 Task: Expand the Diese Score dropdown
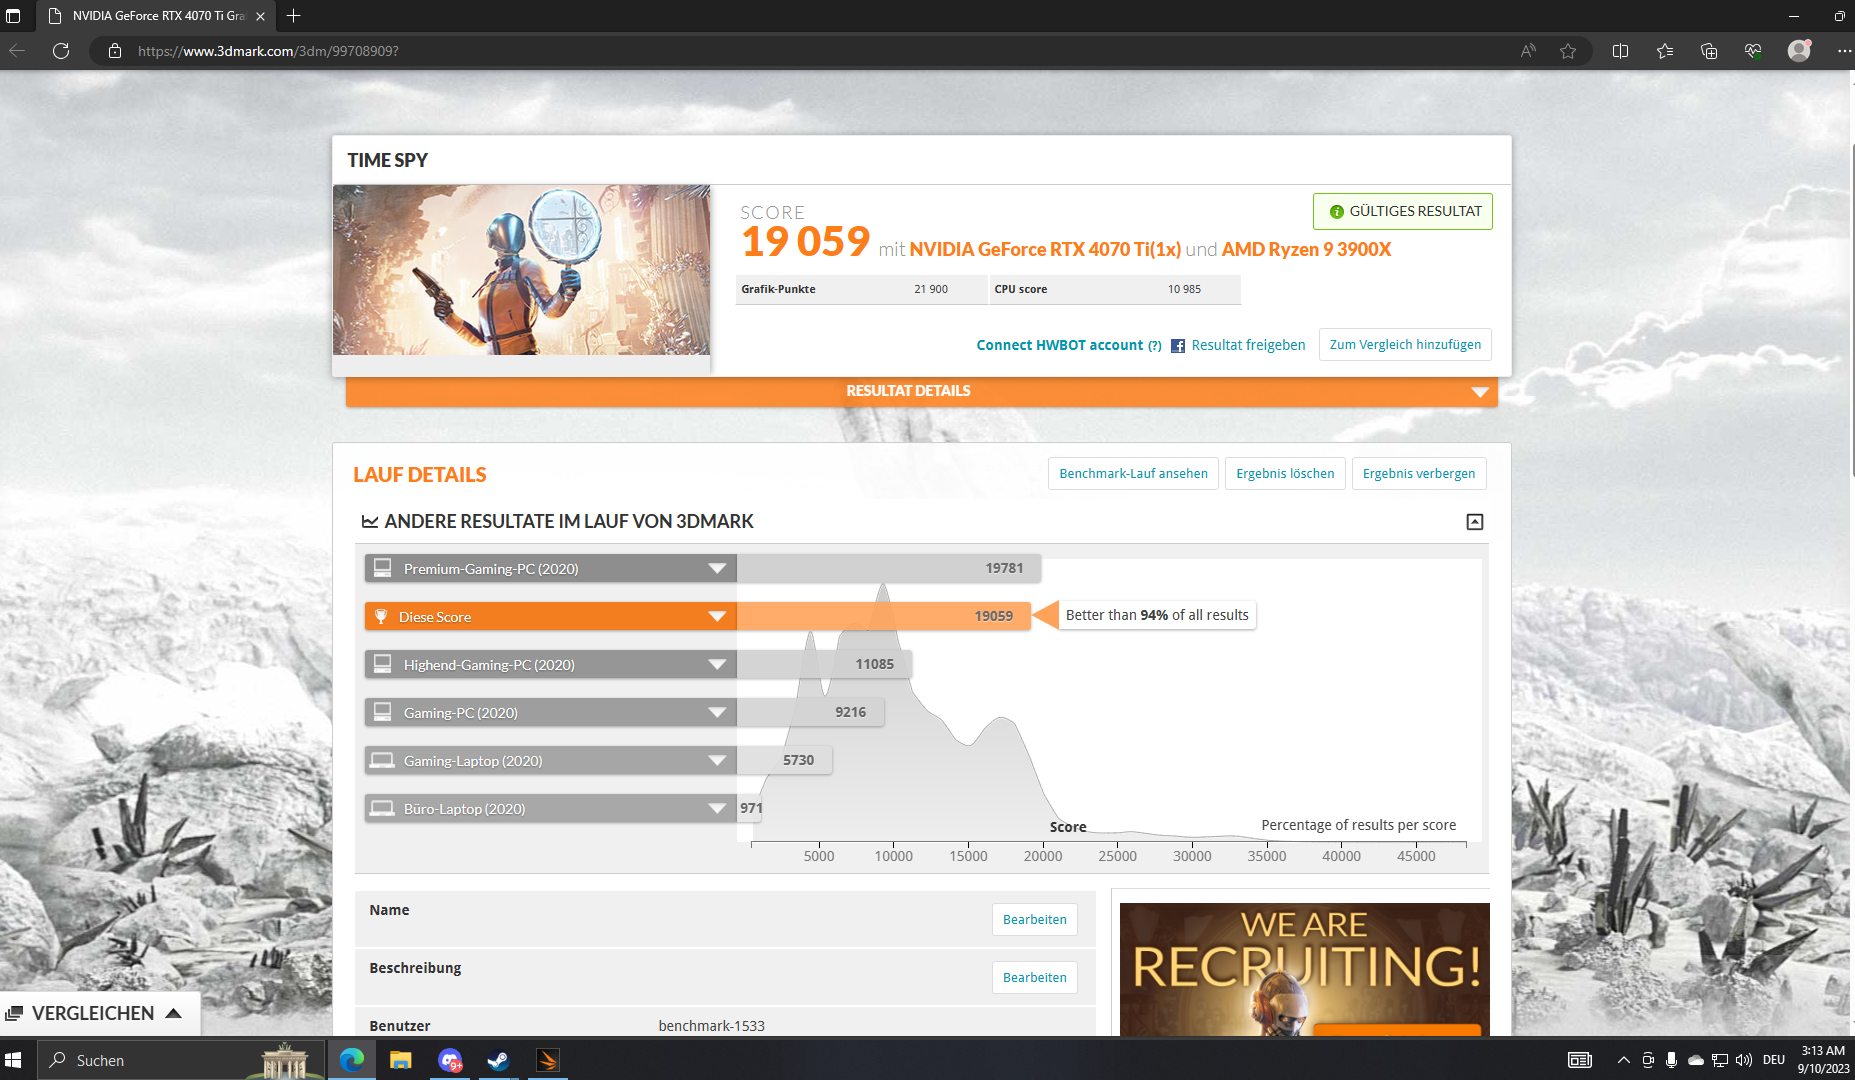[x=717, y=617]
